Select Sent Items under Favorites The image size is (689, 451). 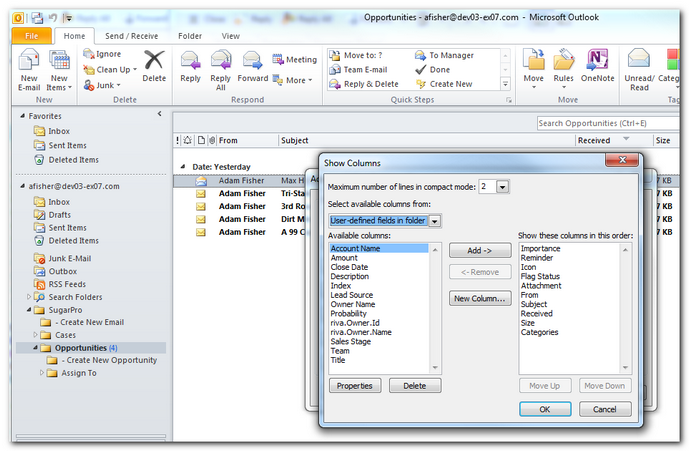[x=67, y=145]
